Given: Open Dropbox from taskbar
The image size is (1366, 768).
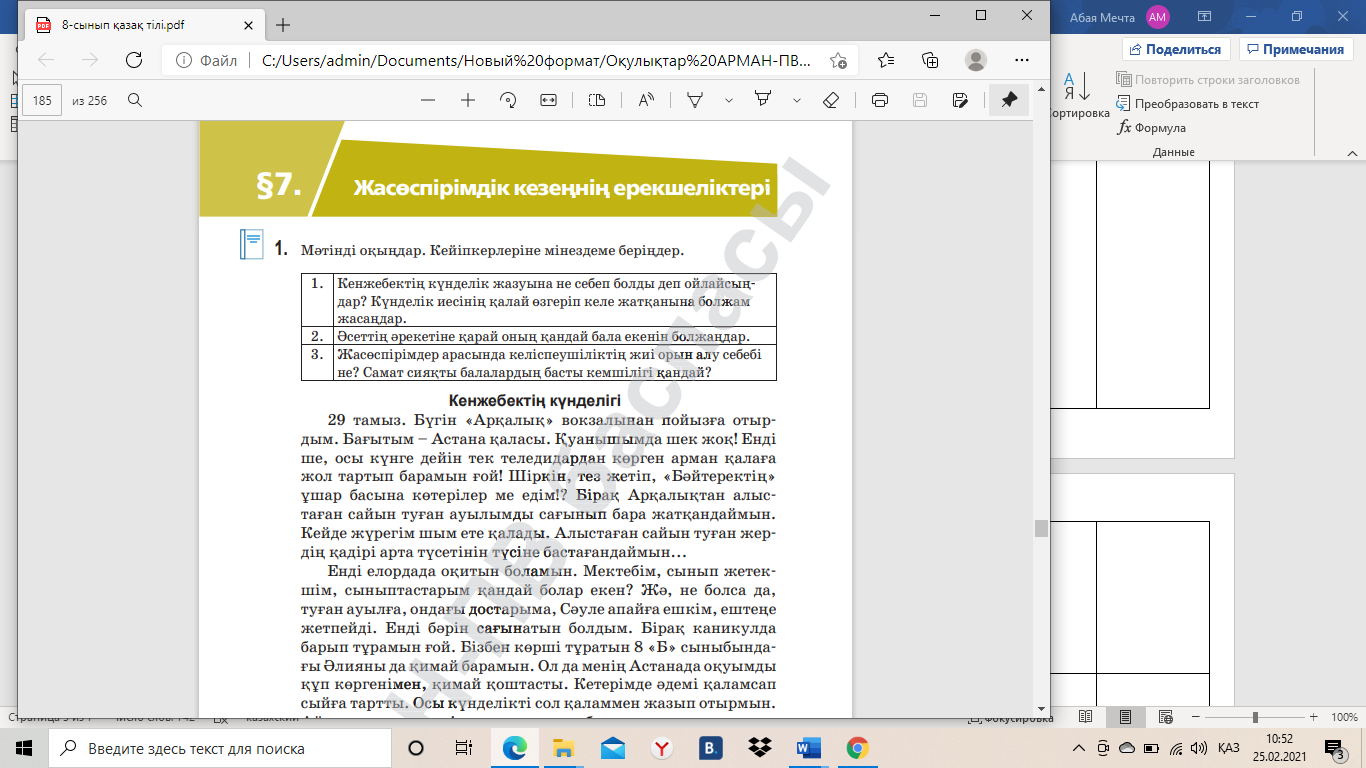Looking at the screenshot, I should [760, 748].
